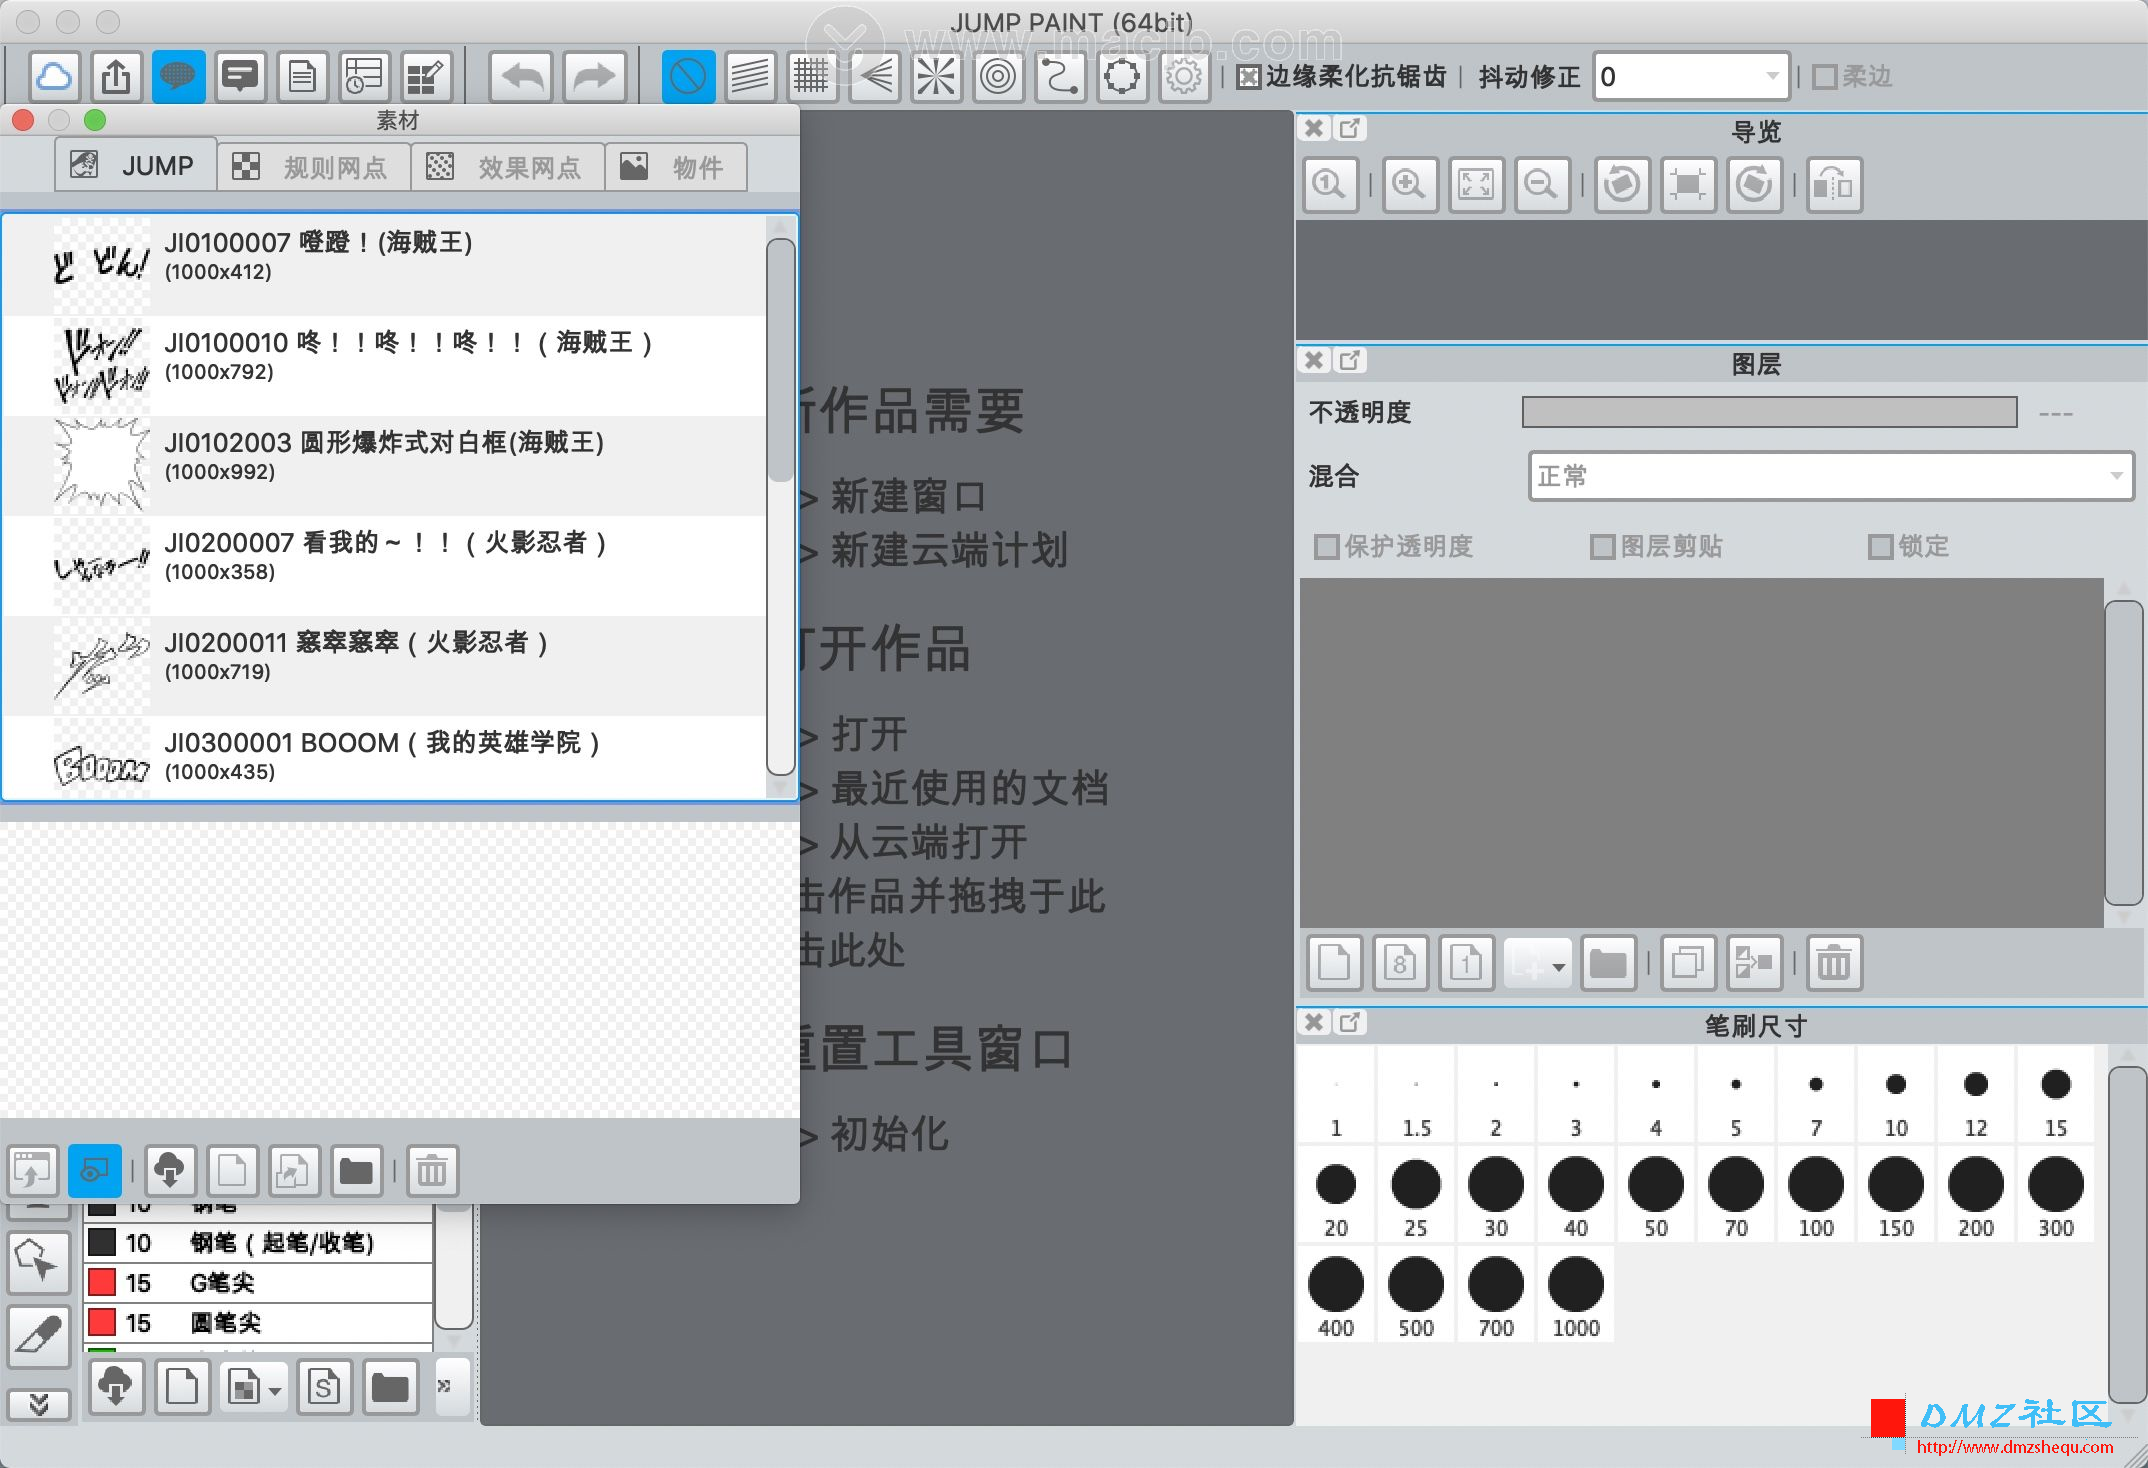The image size is (2148, 1468).
Task: Click new layer icon in Layers panel
Action: (x=1334, y=964)
